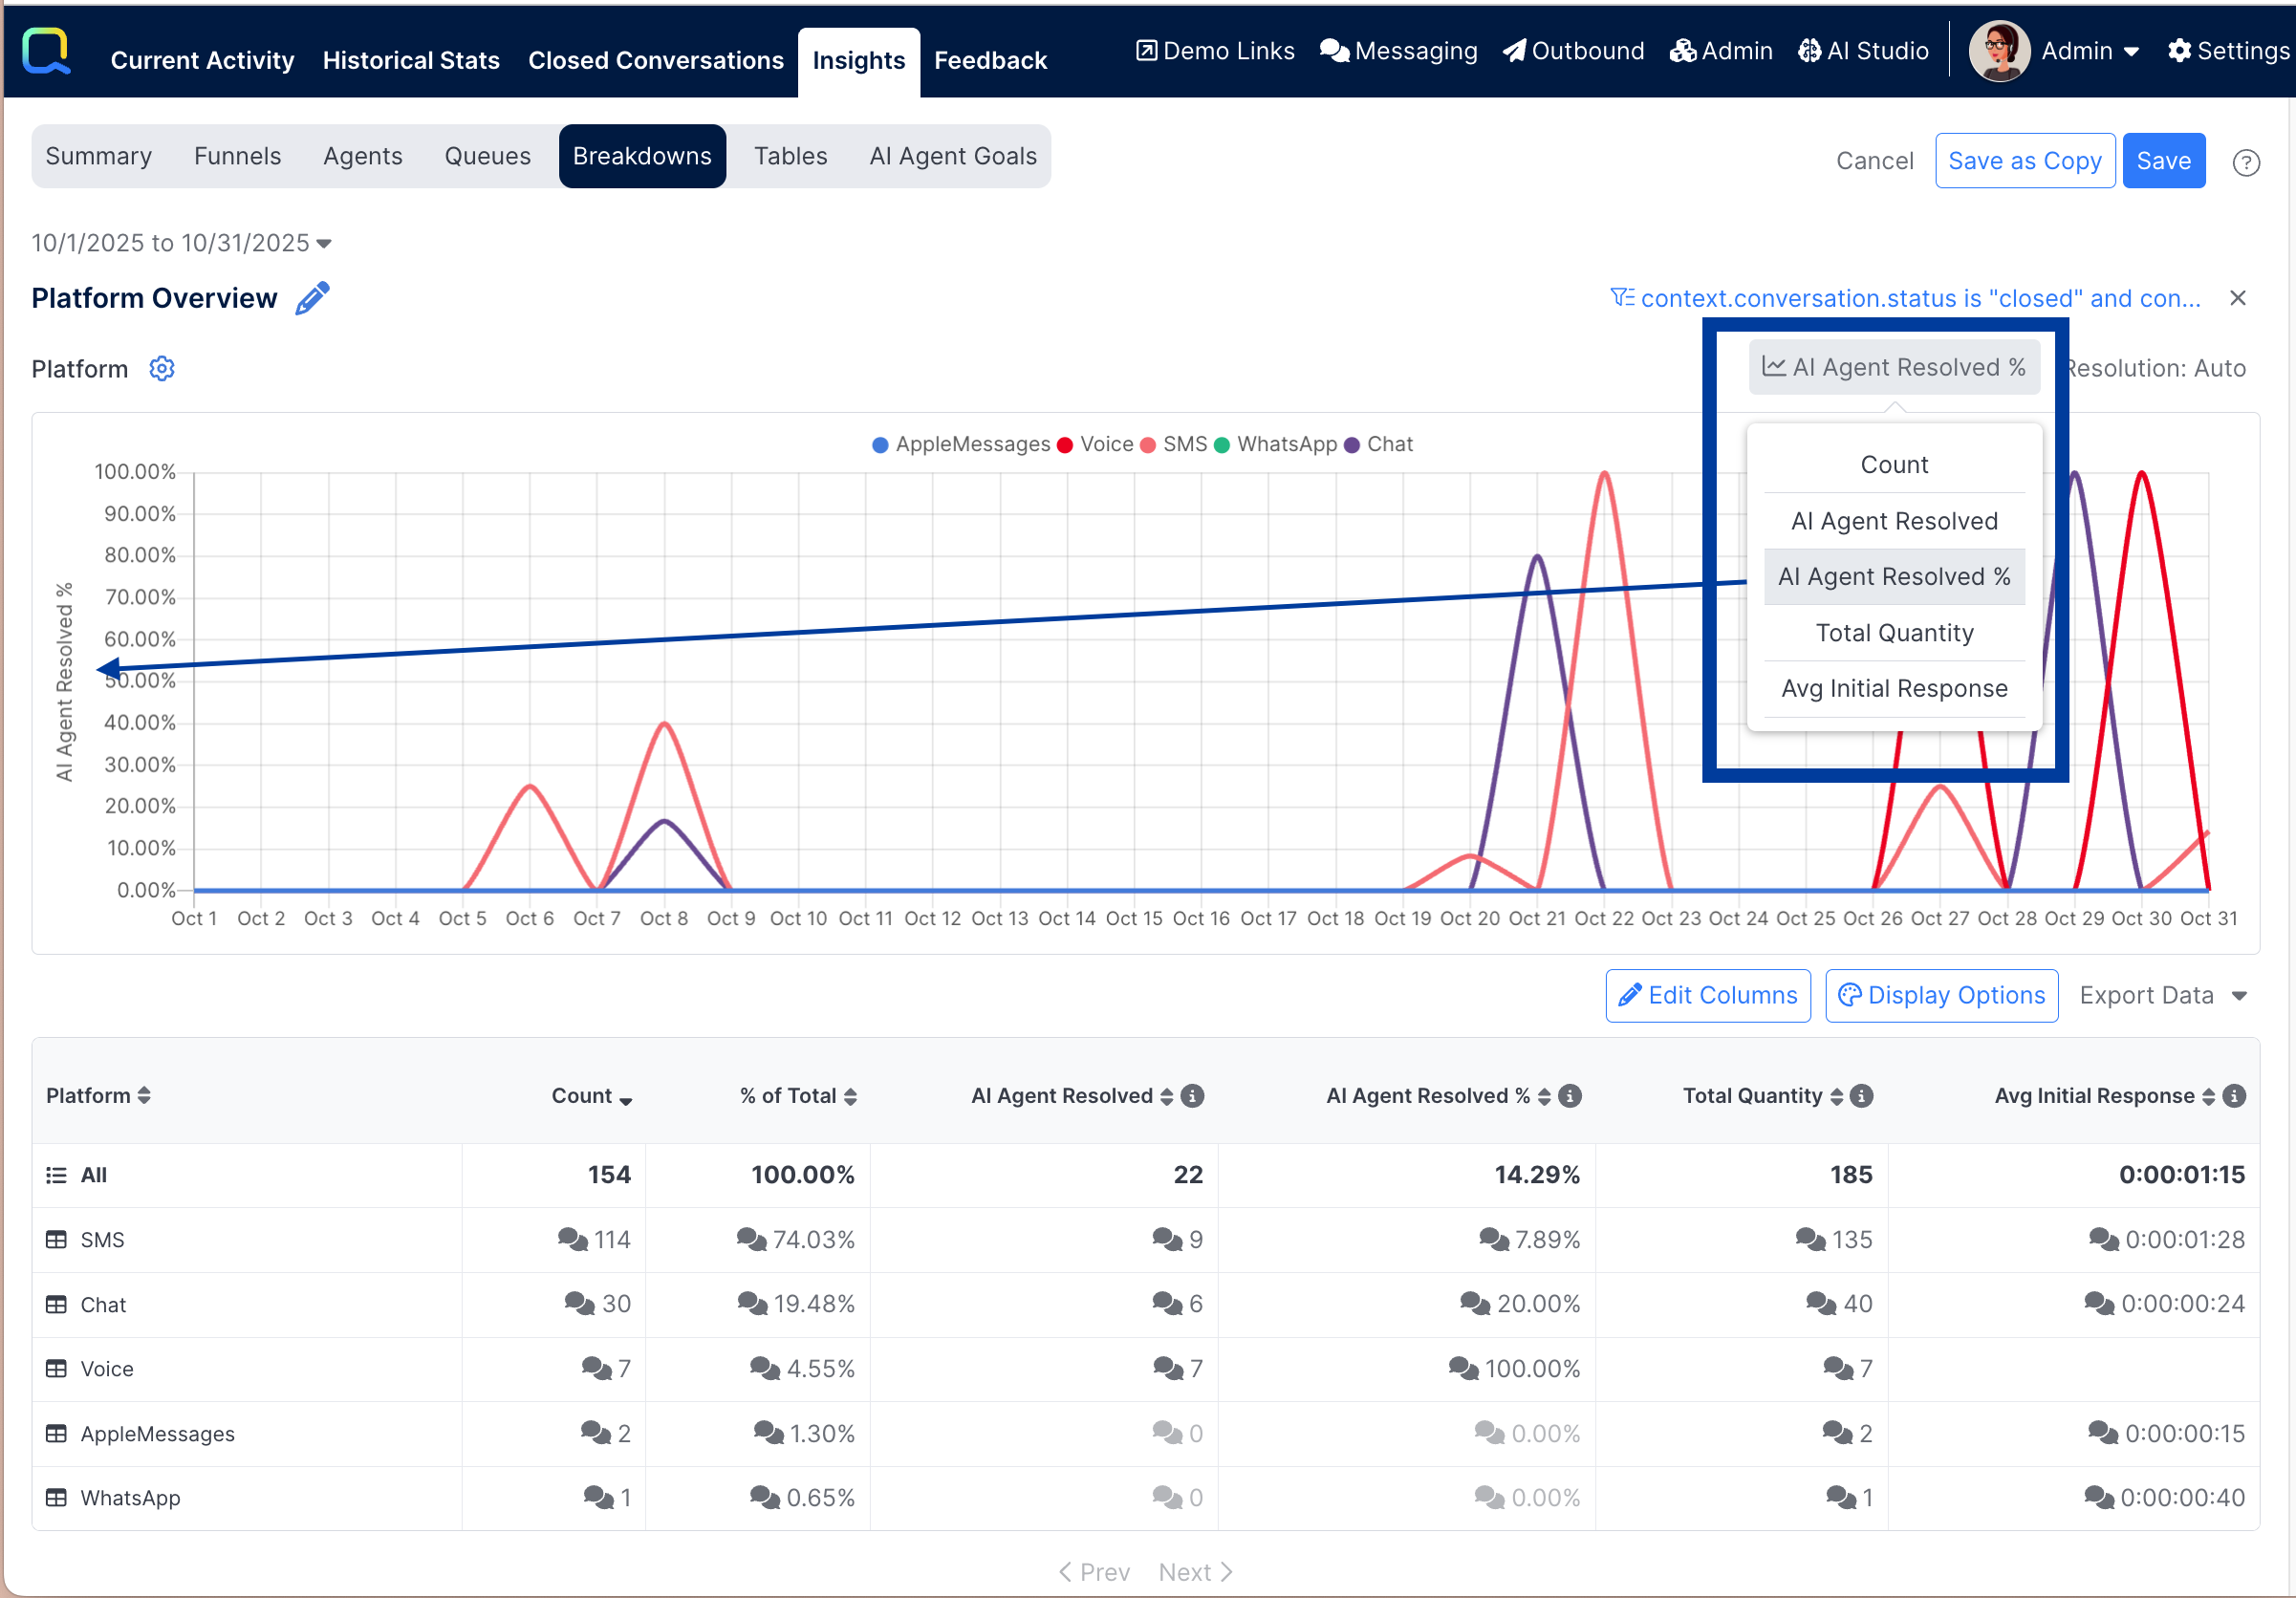Open the date range dropdown
Image resolution: width=2296 pixels, height=1598 pixels.
click(x=182, y=243)
